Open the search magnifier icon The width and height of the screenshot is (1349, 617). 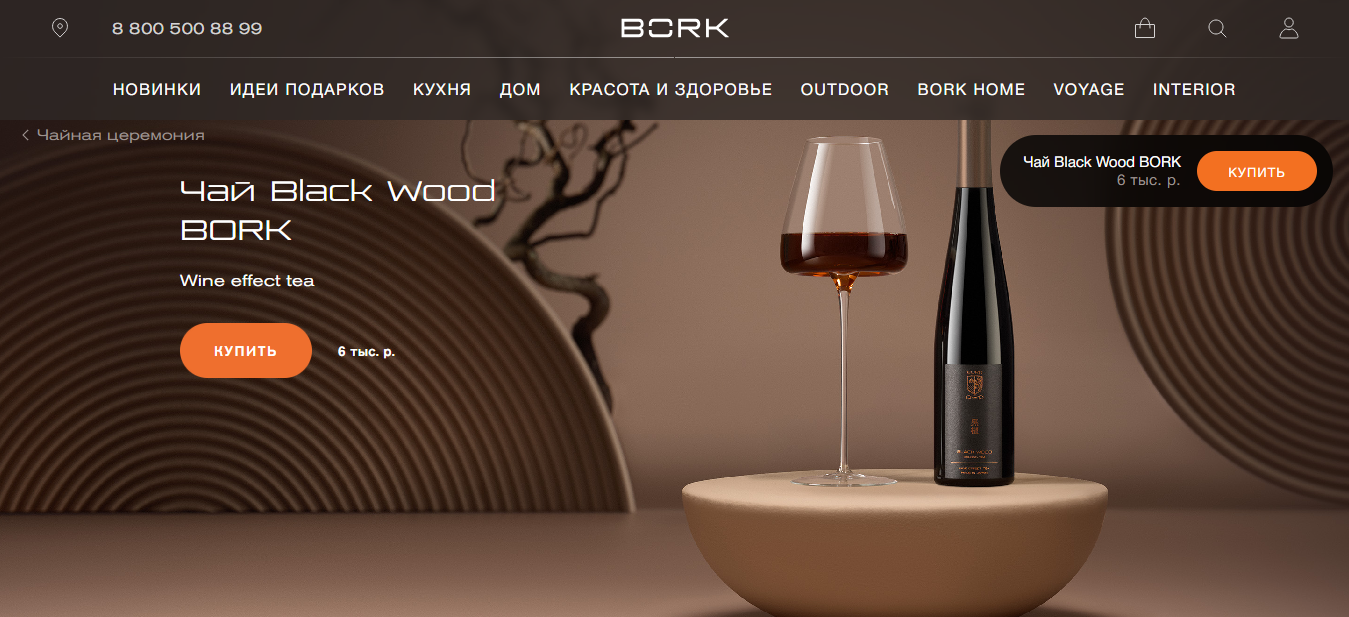1217,28
